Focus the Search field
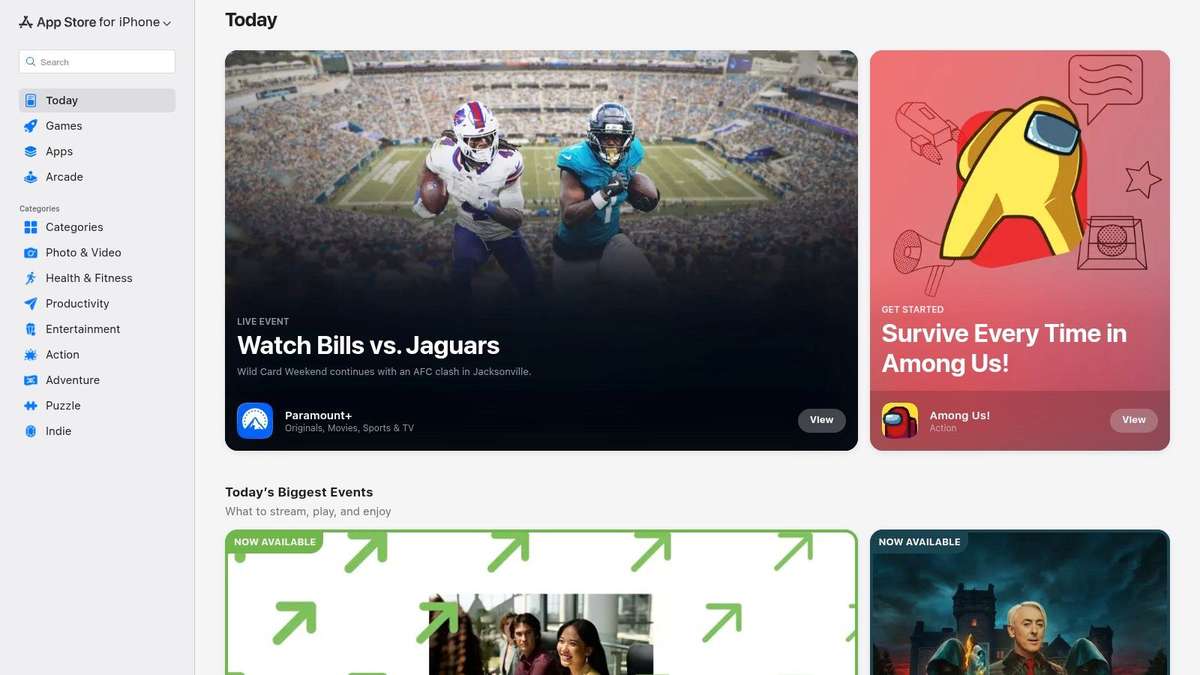 coord(97,62)
